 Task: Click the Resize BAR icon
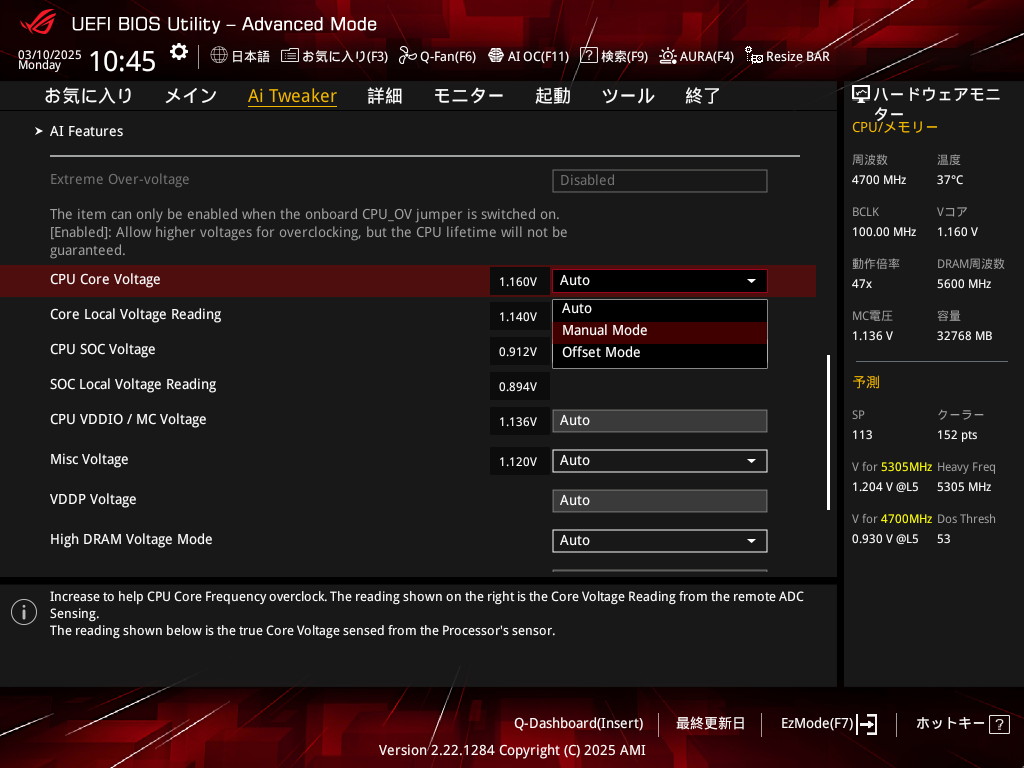(x=753, y=56)
